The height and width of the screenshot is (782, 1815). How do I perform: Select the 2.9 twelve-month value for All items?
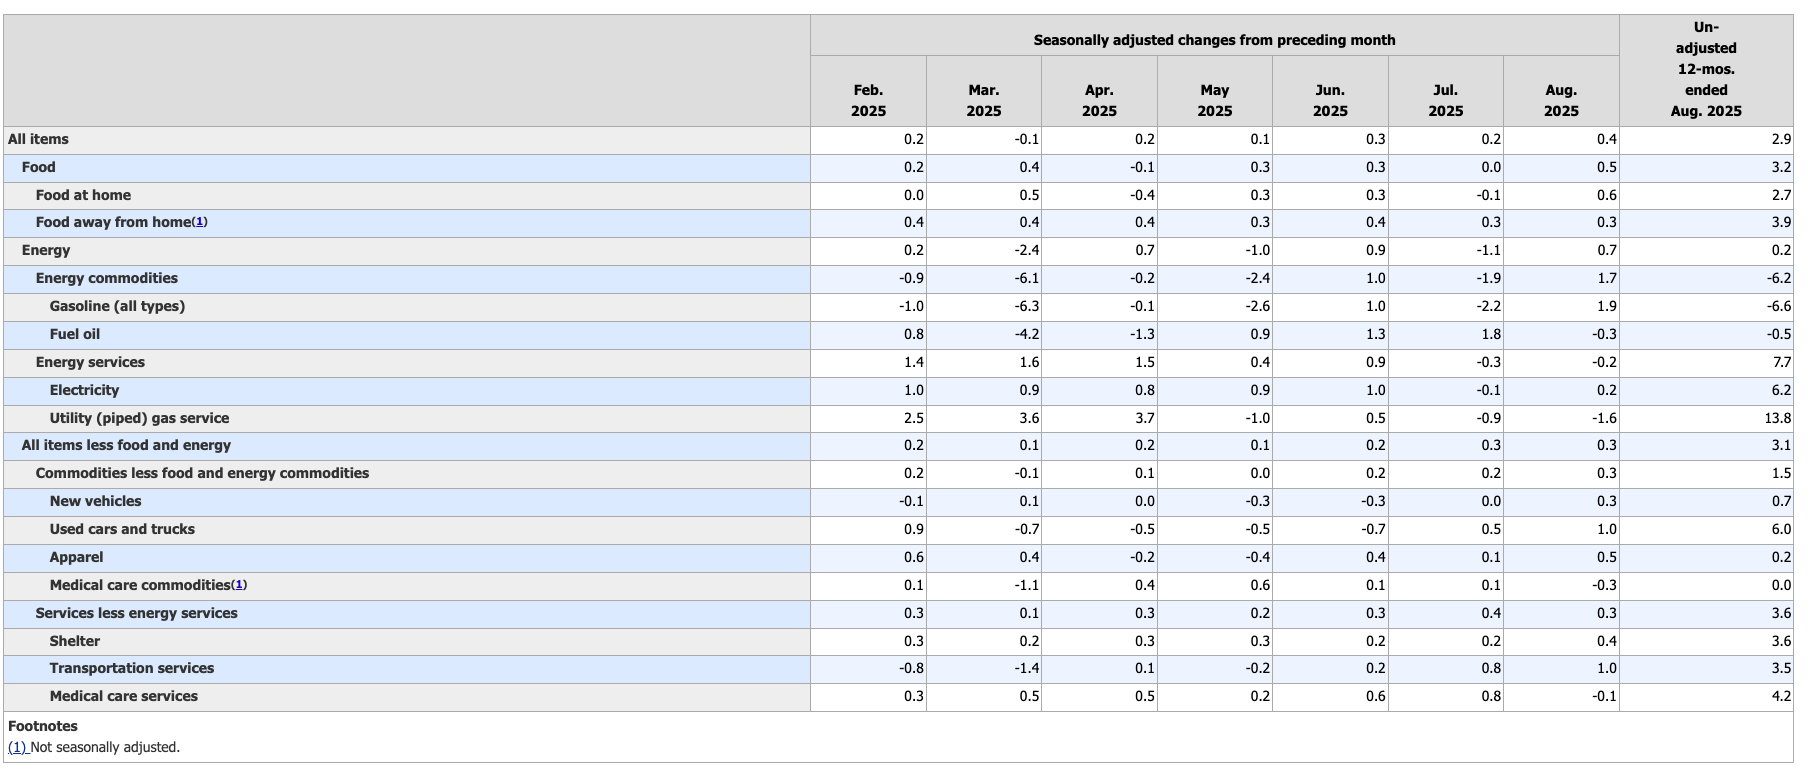point(1780,139)
